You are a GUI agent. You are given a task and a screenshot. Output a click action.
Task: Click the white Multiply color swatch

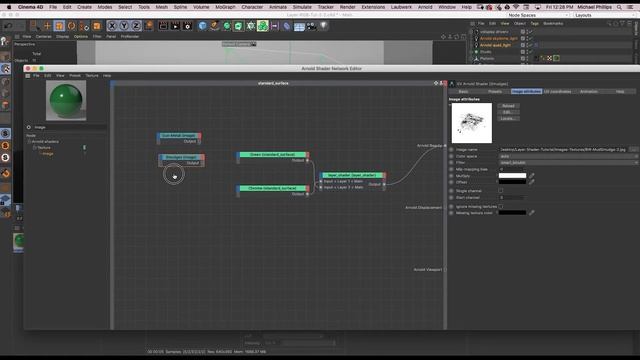point(512,176)
